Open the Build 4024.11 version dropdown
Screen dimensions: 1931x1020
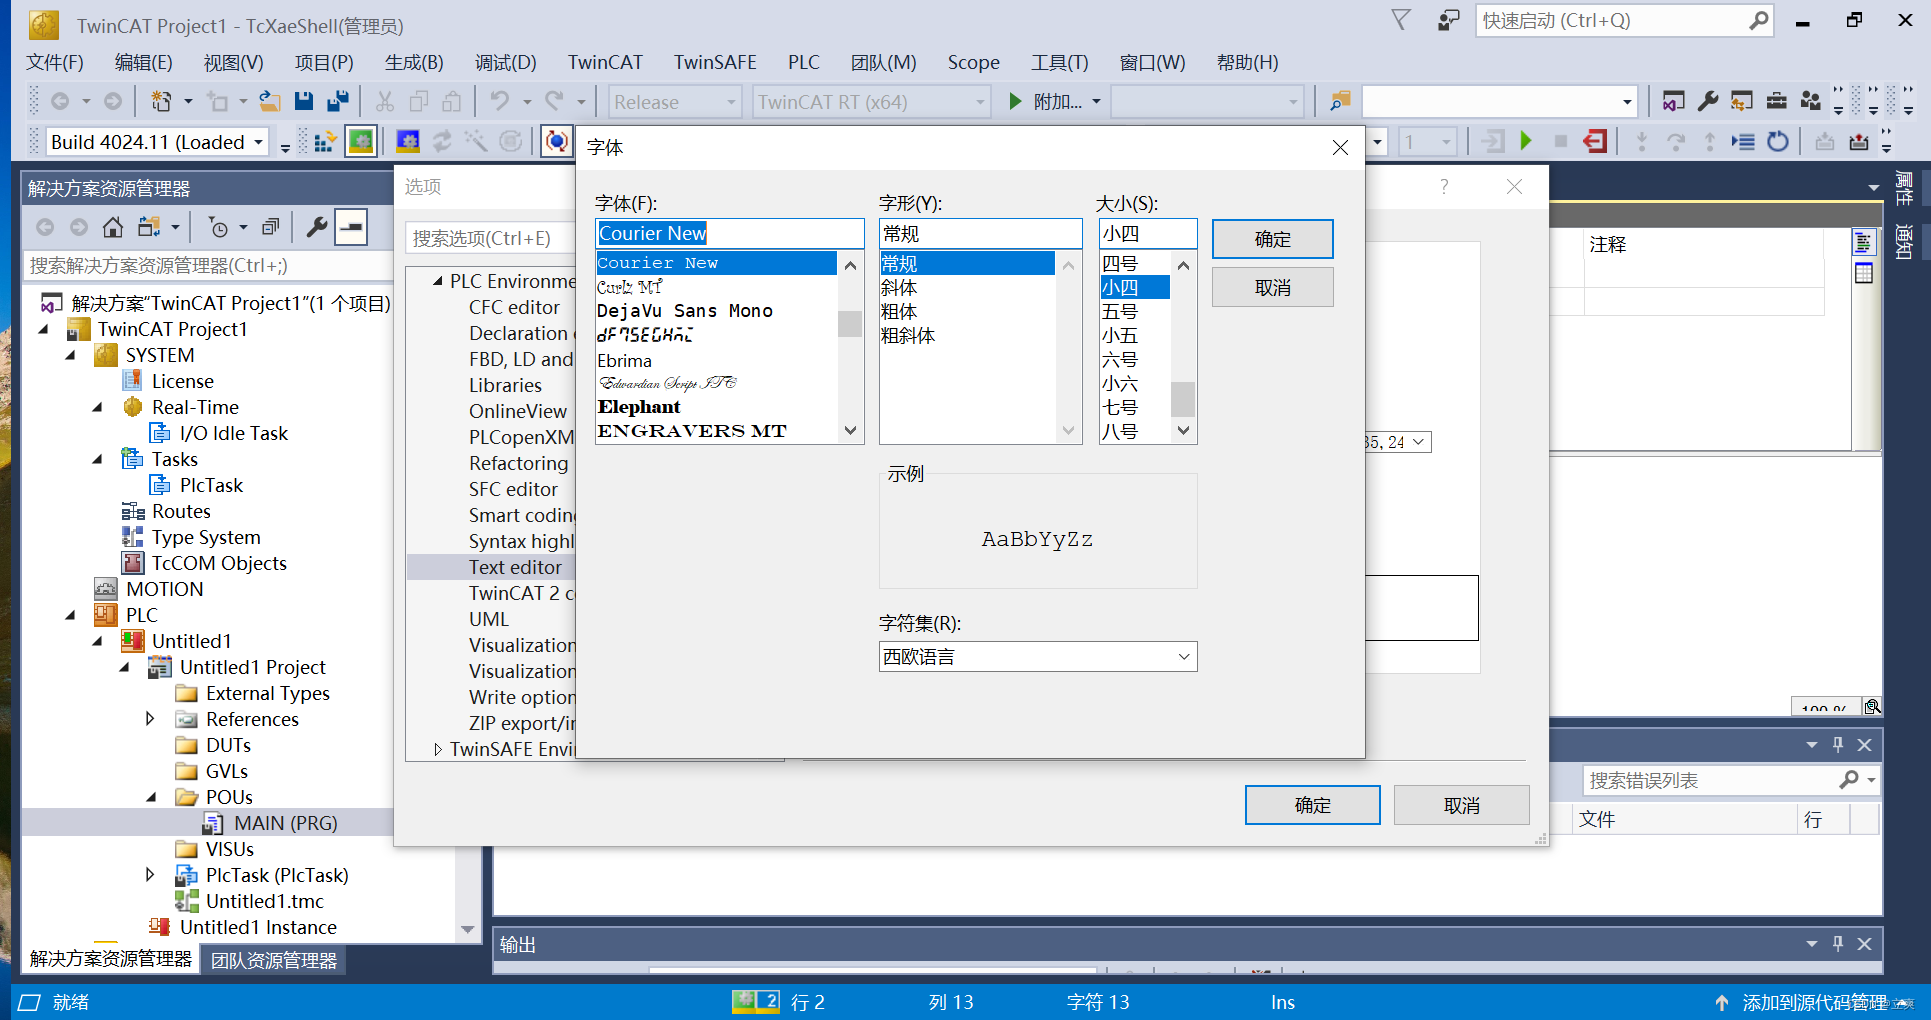click(258, 142)
